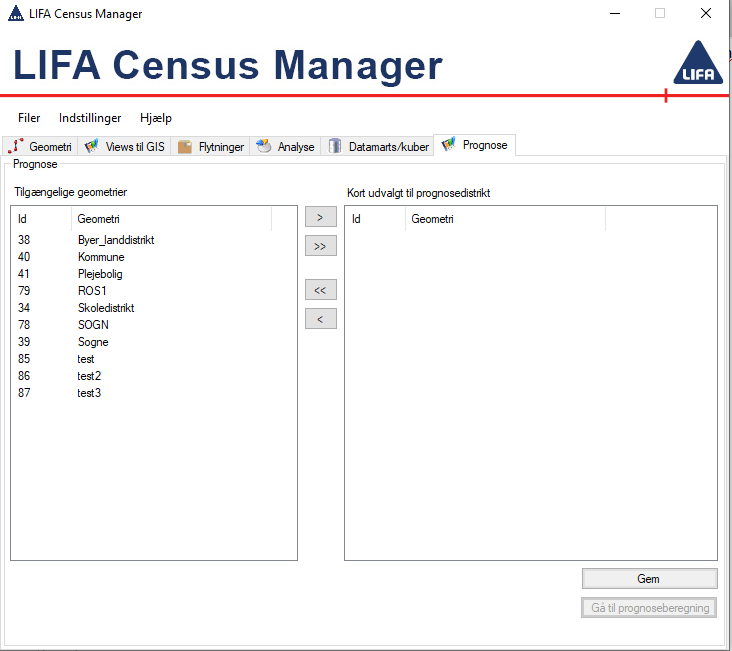Screen dimensions: 732x651
Task: Switch to the Analyse tab
Action: point(285,146)
